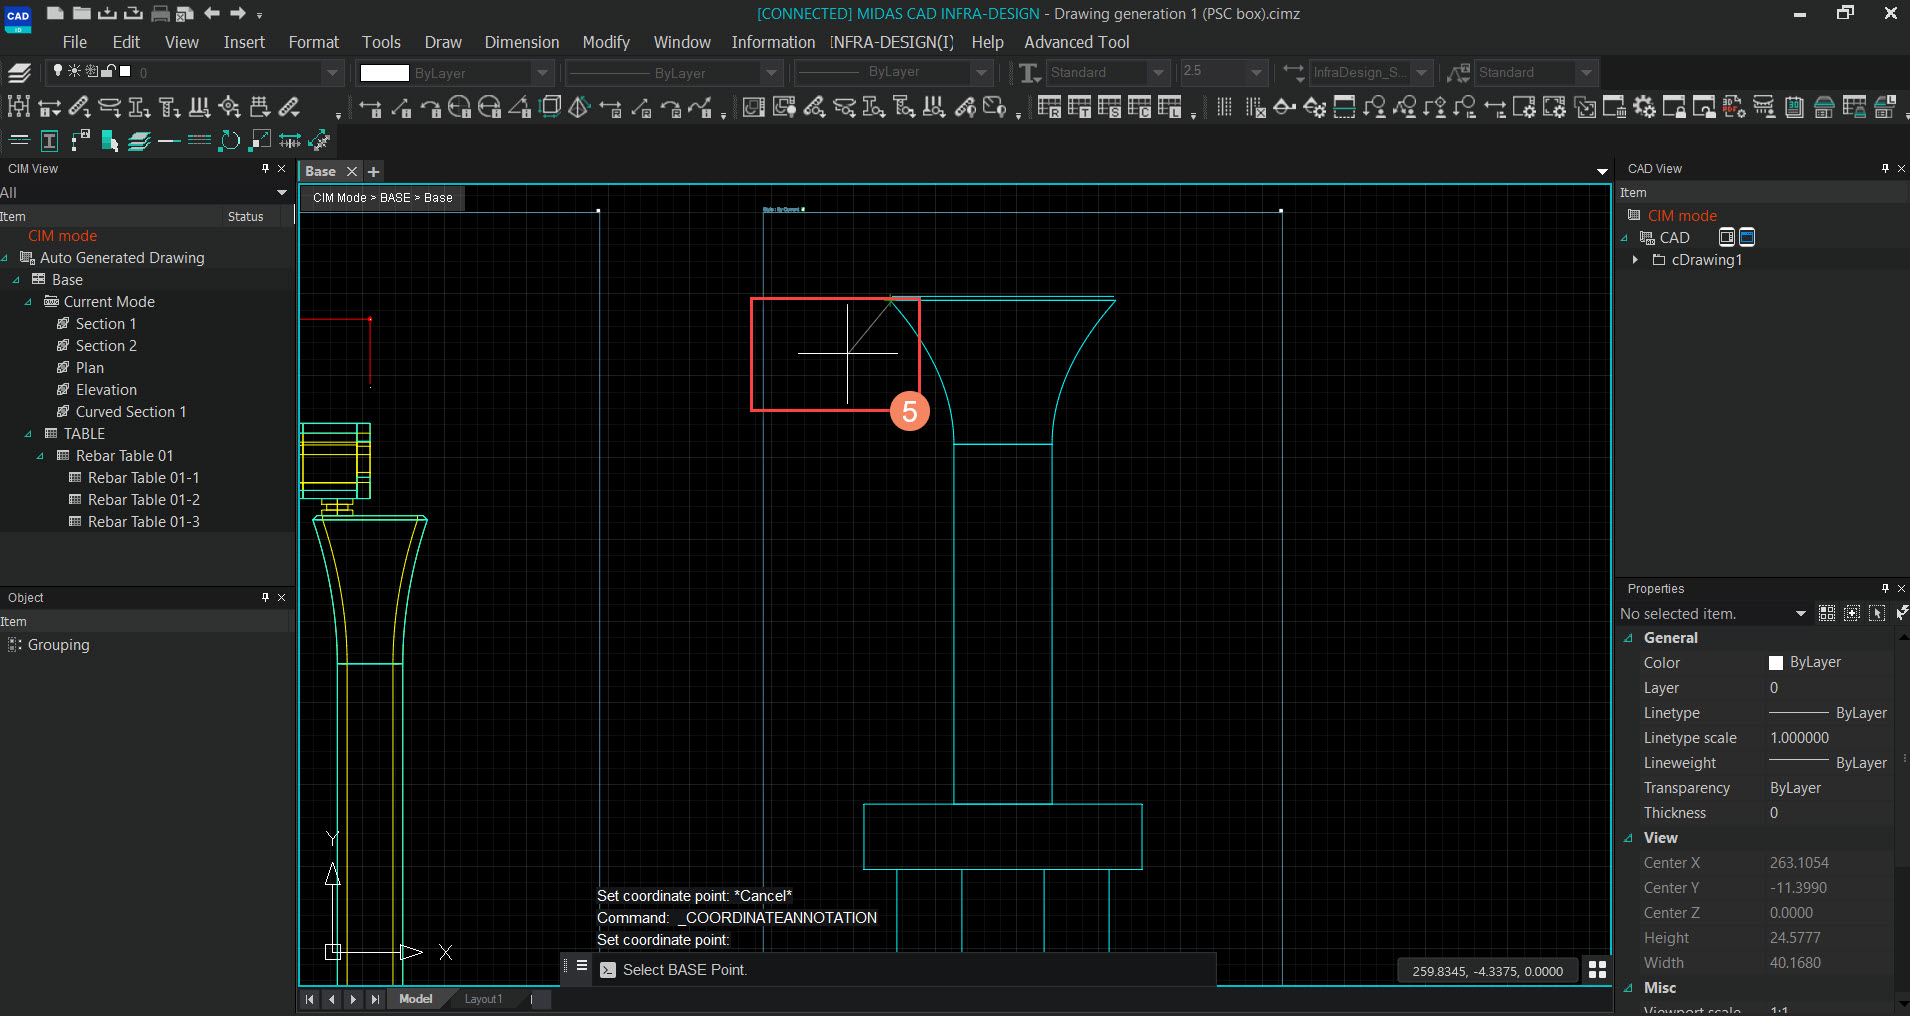Viewport: 1910px width, 1016px height.
Task: Click the New file icon in title bar
Action: pos(55,13)
